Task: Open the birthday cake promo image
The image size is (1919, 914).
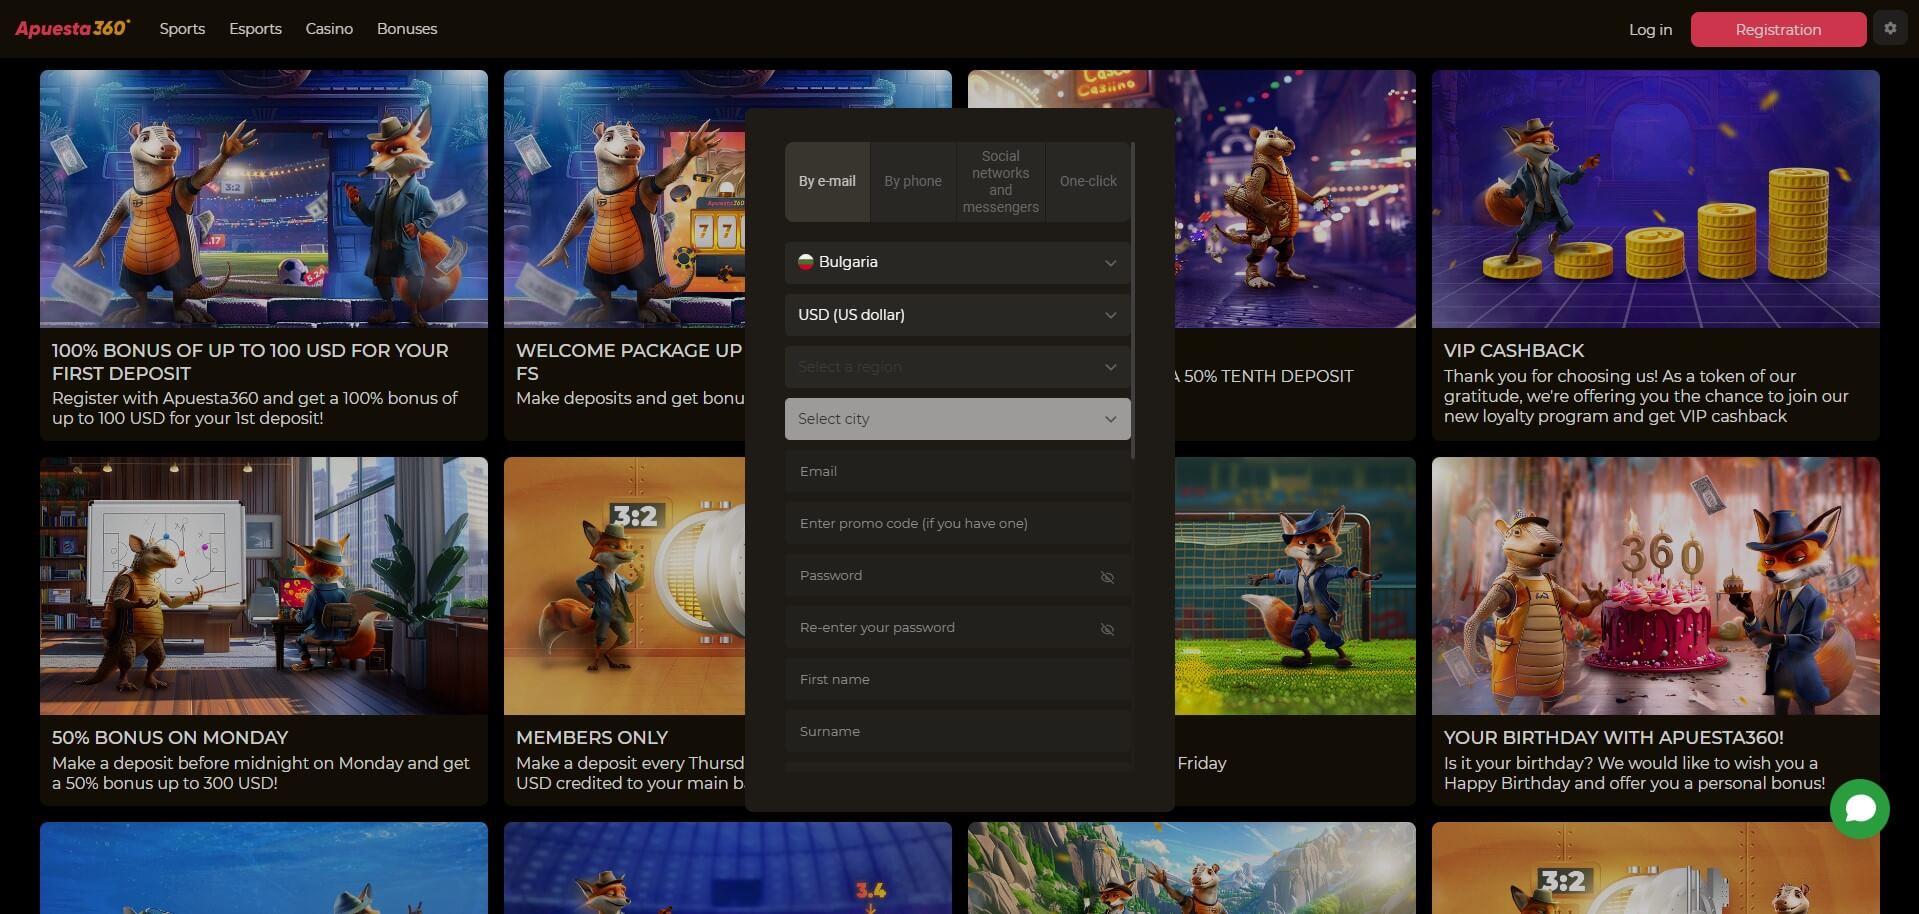Action: (x=1655, y=586)
